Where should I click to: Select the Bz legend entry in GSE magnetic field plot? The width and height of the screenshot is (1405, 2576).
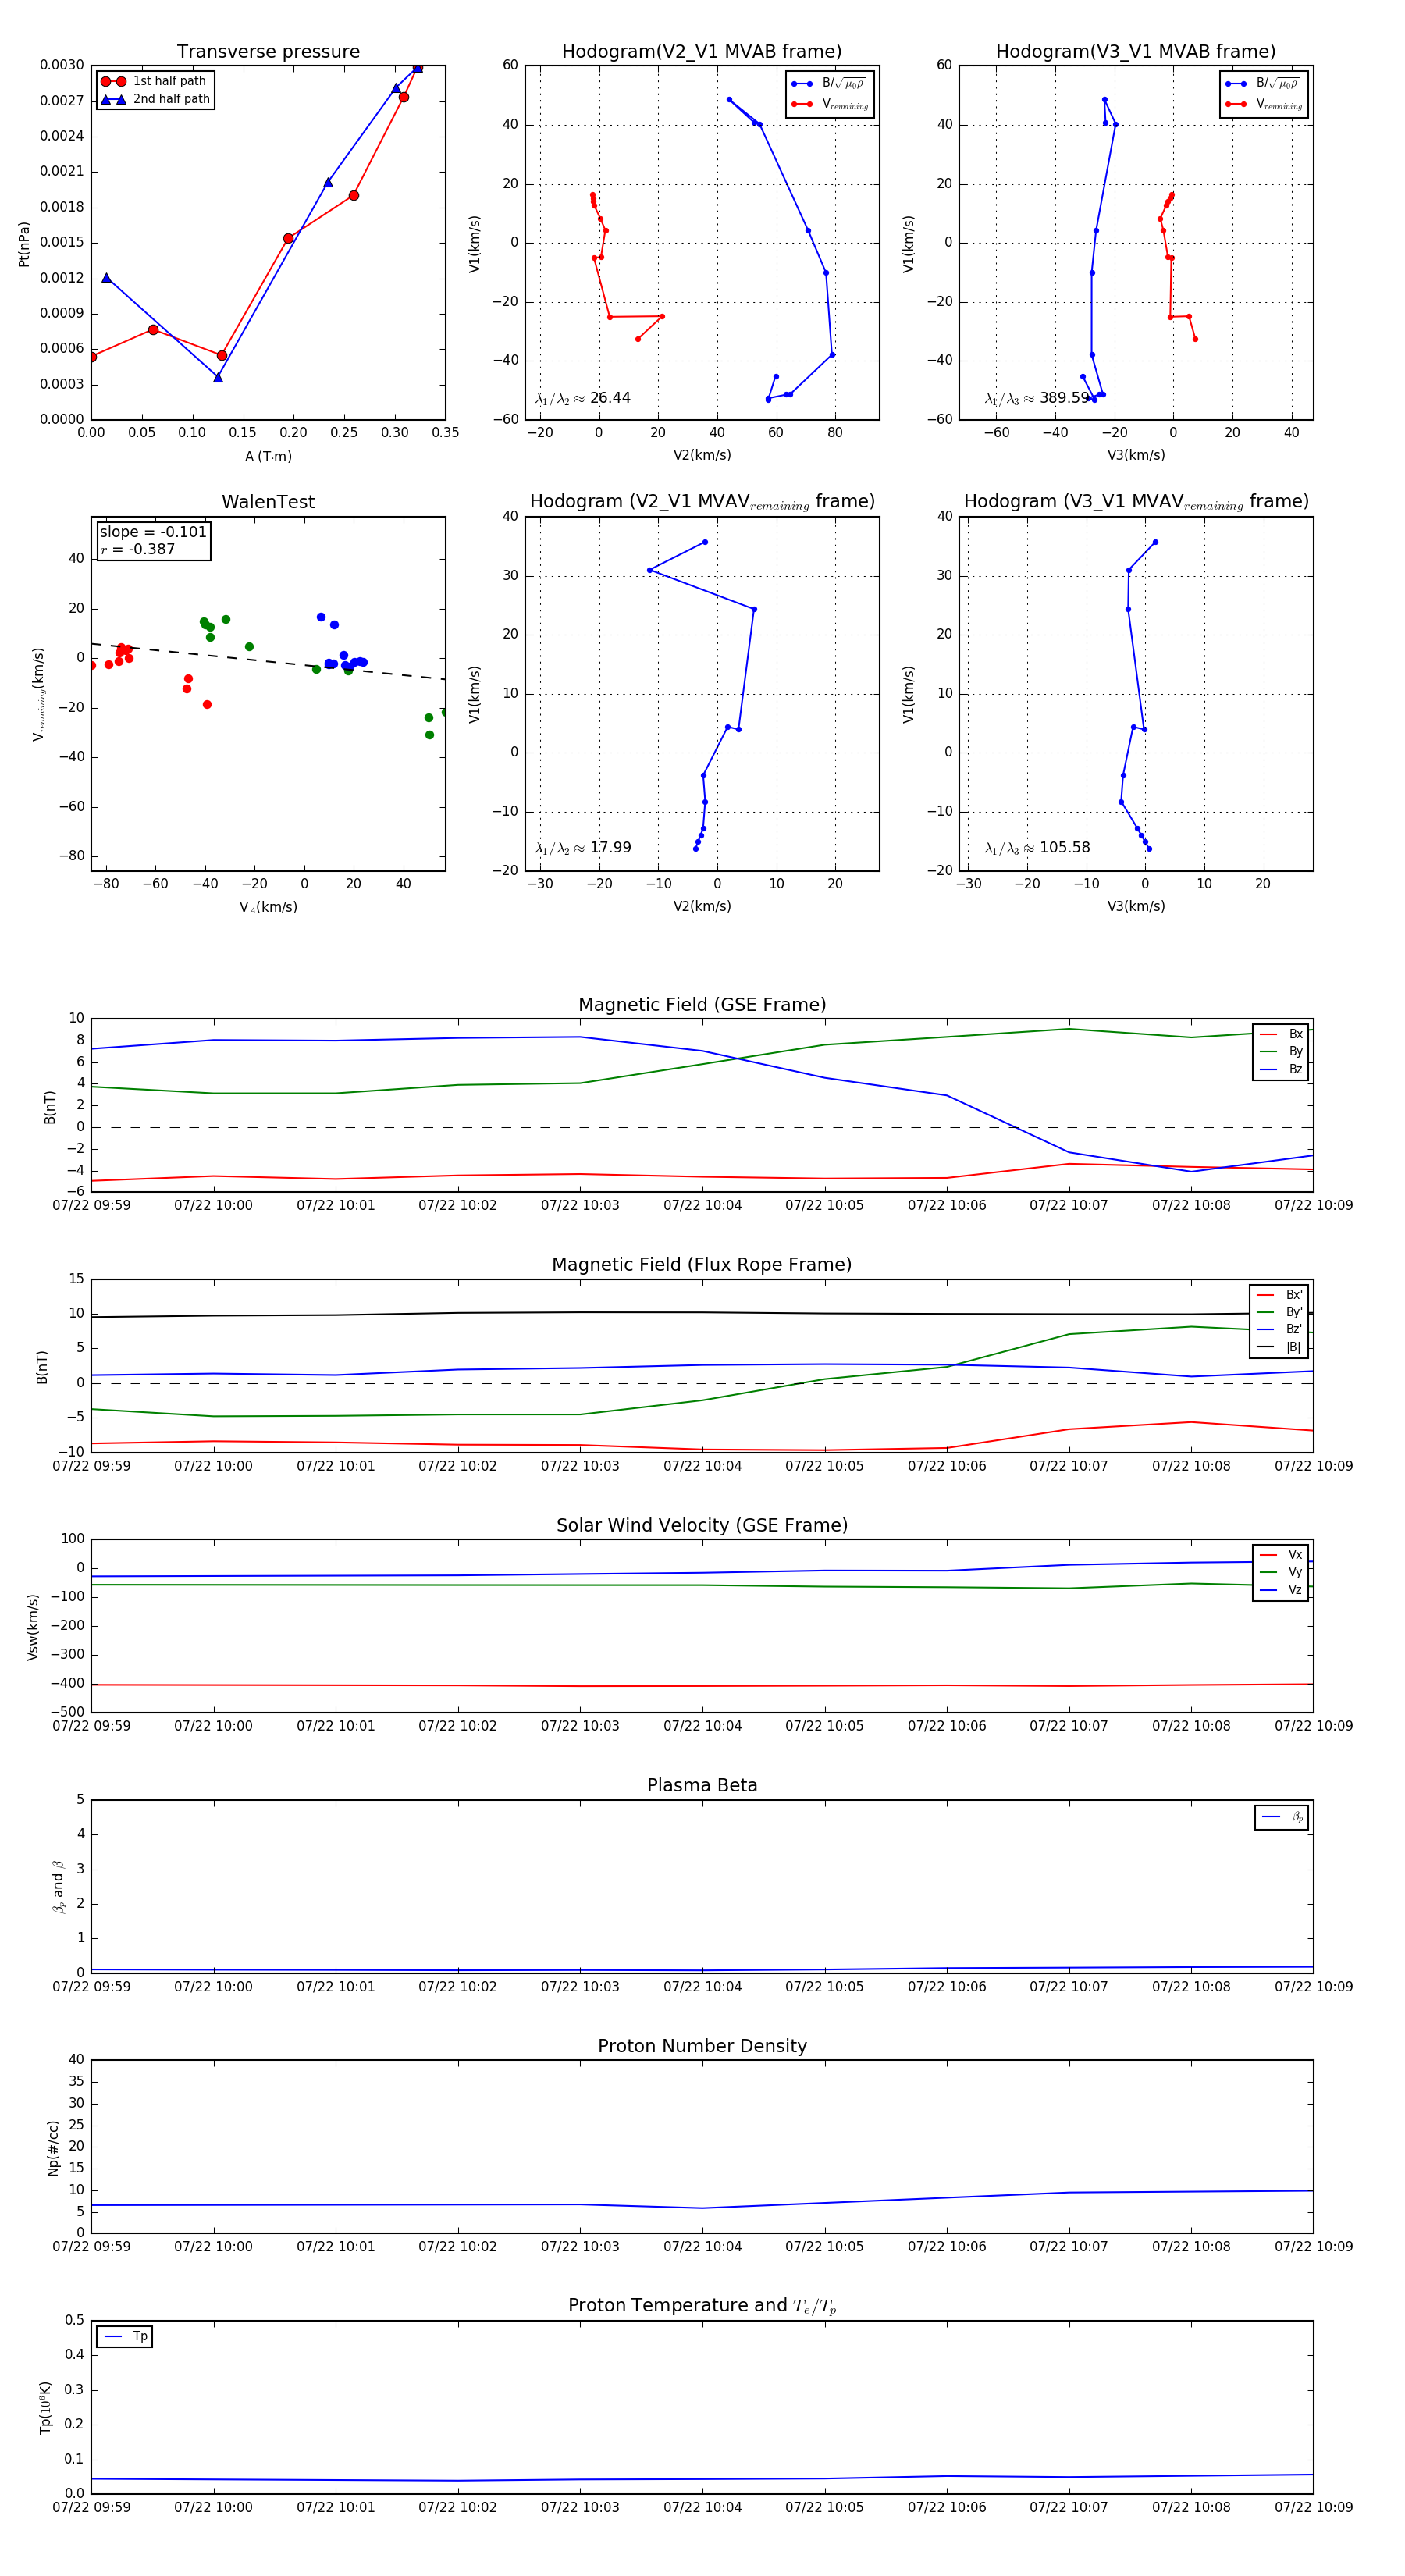(x=1281, y=1069)
